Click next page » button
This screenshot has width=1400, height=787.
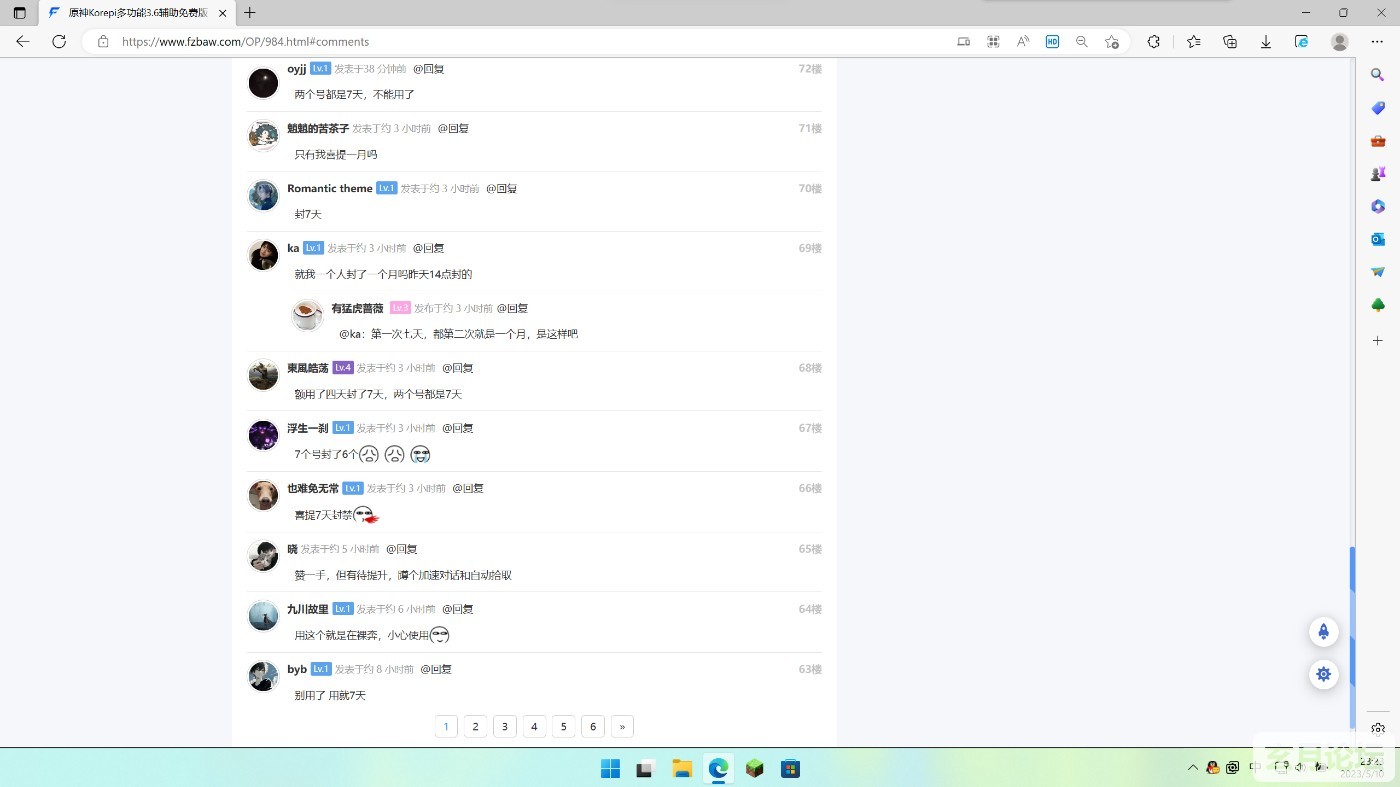point(622,727)
